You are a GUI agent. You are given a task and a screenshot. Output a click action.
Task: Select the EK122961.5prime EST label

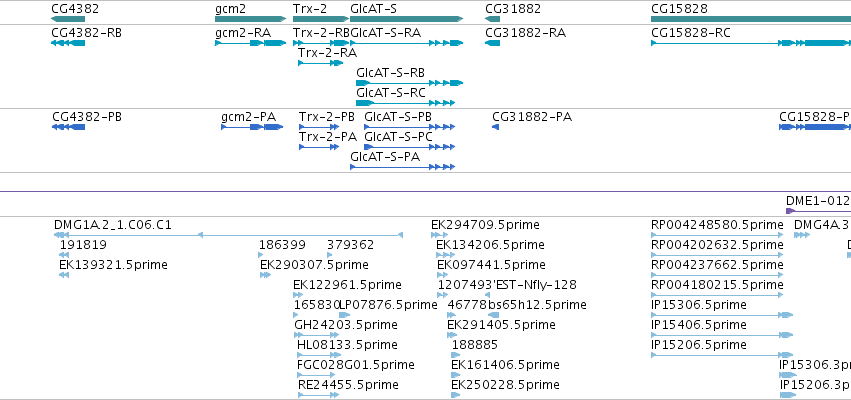point(347,285)
